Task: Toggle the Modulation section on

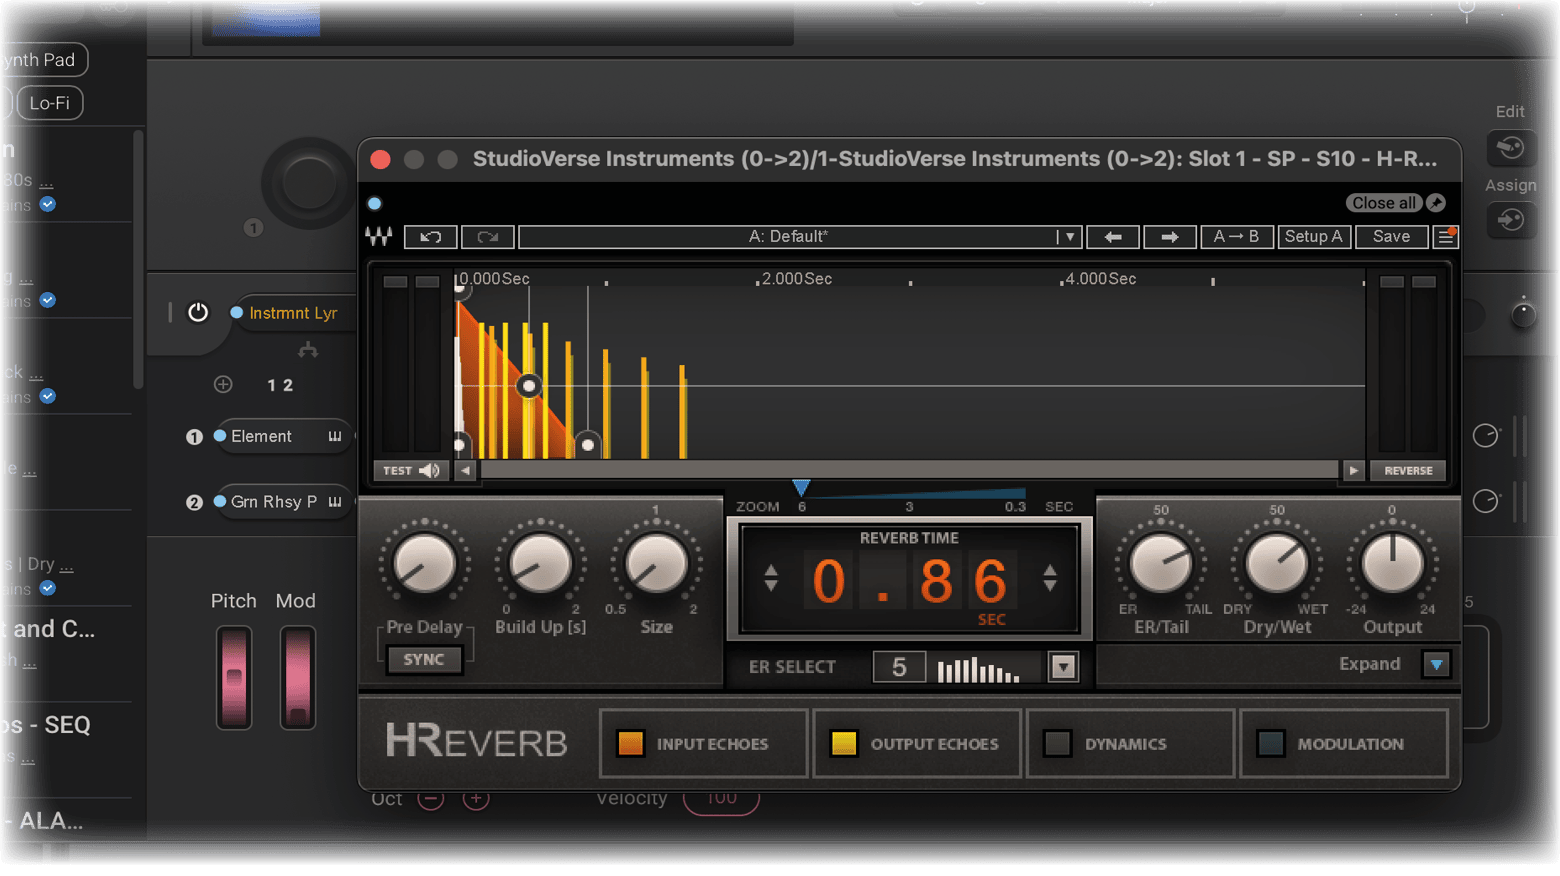Action: click(1270, 743)
